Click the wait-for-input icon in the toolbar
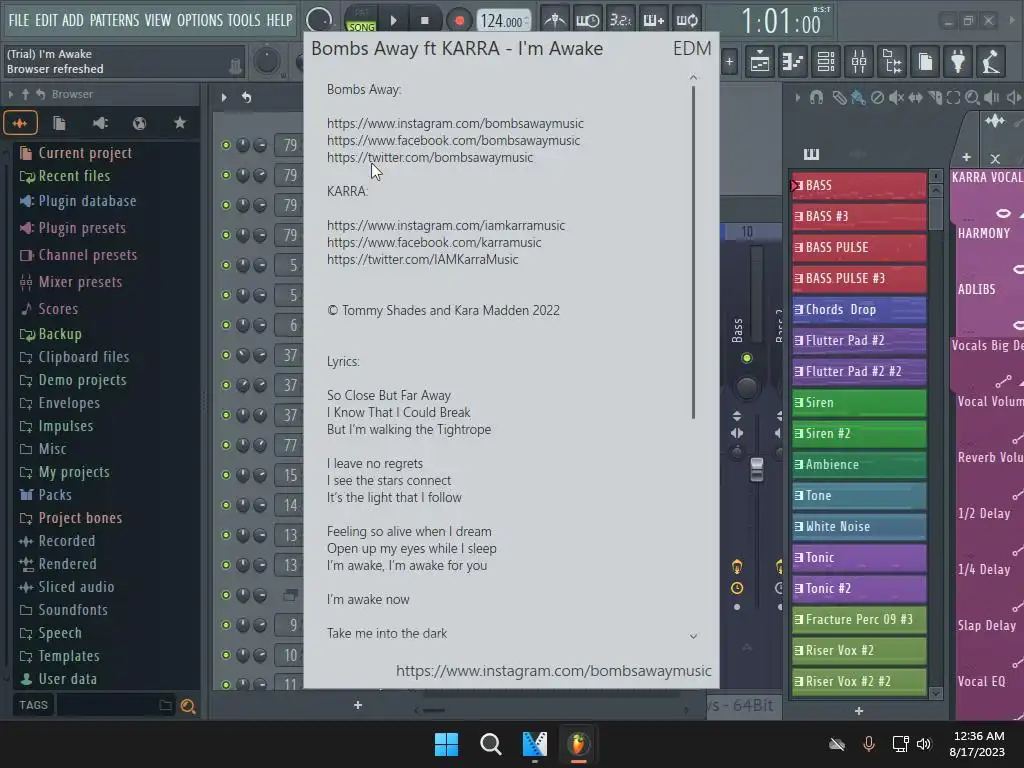The width and height of the screenshot is (1024, 768). (587, 20)
